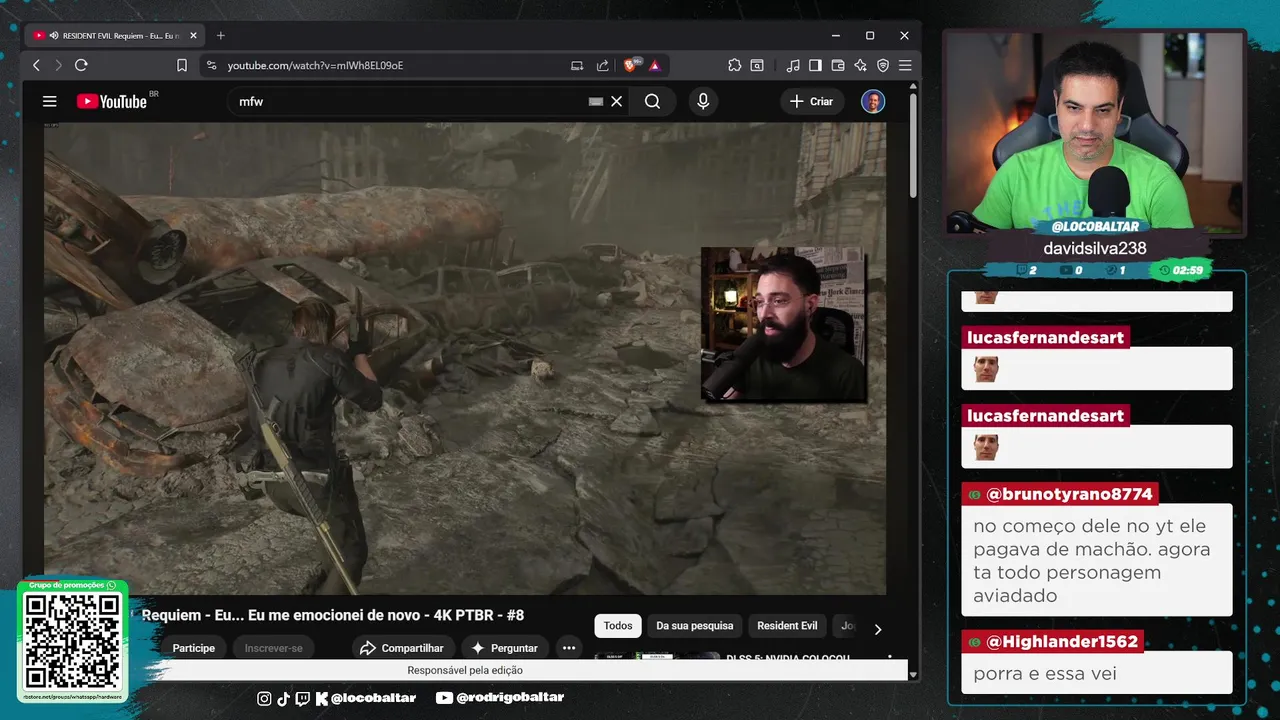Select the Resident Evil filter chip

(x=787, y=626)
